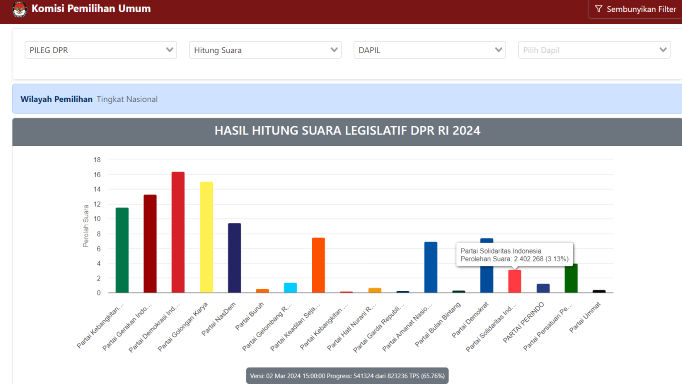This screenshot has height=384, width=682.
Task: Click the red Partai Solidaritas Indonesia bar
Action: (x=515, y=281)
